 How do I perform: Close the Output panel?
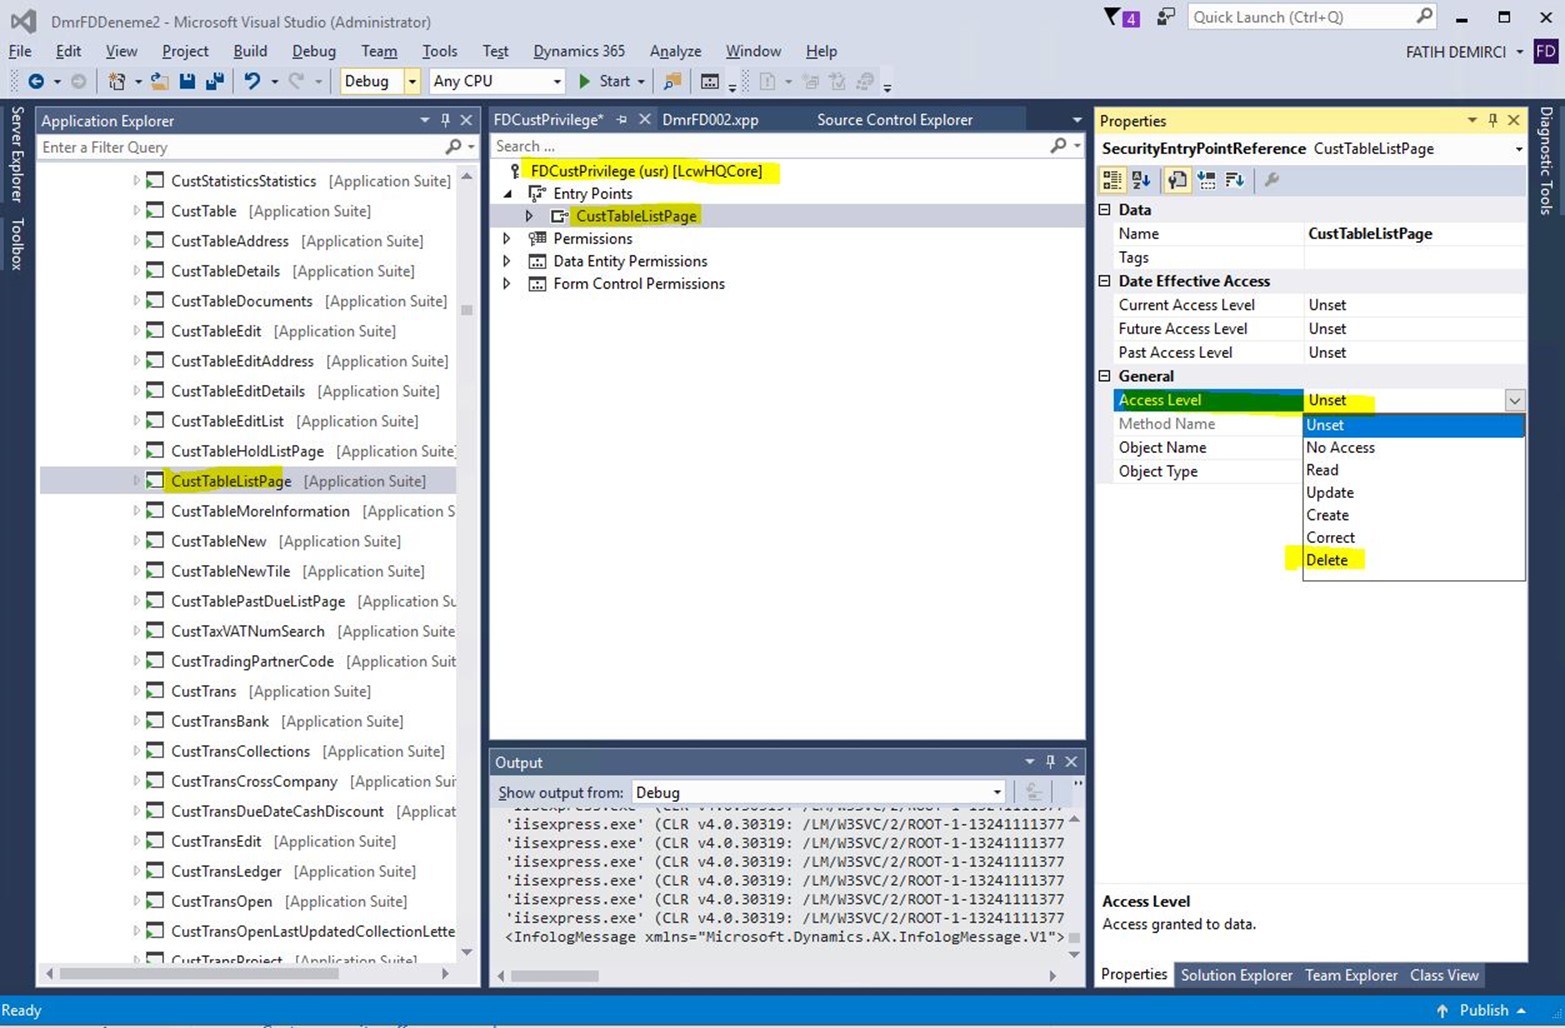1071,762
